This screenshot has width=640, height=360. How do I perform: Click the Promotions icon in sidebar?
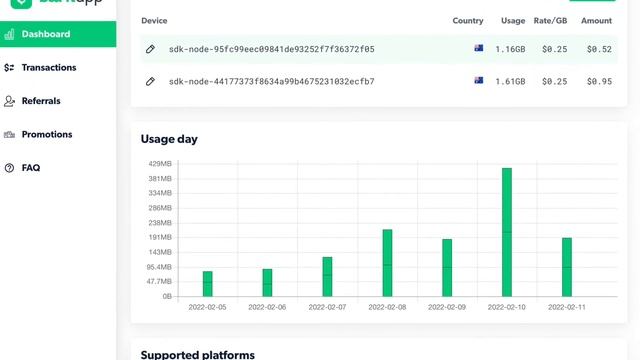pos(9,135)
